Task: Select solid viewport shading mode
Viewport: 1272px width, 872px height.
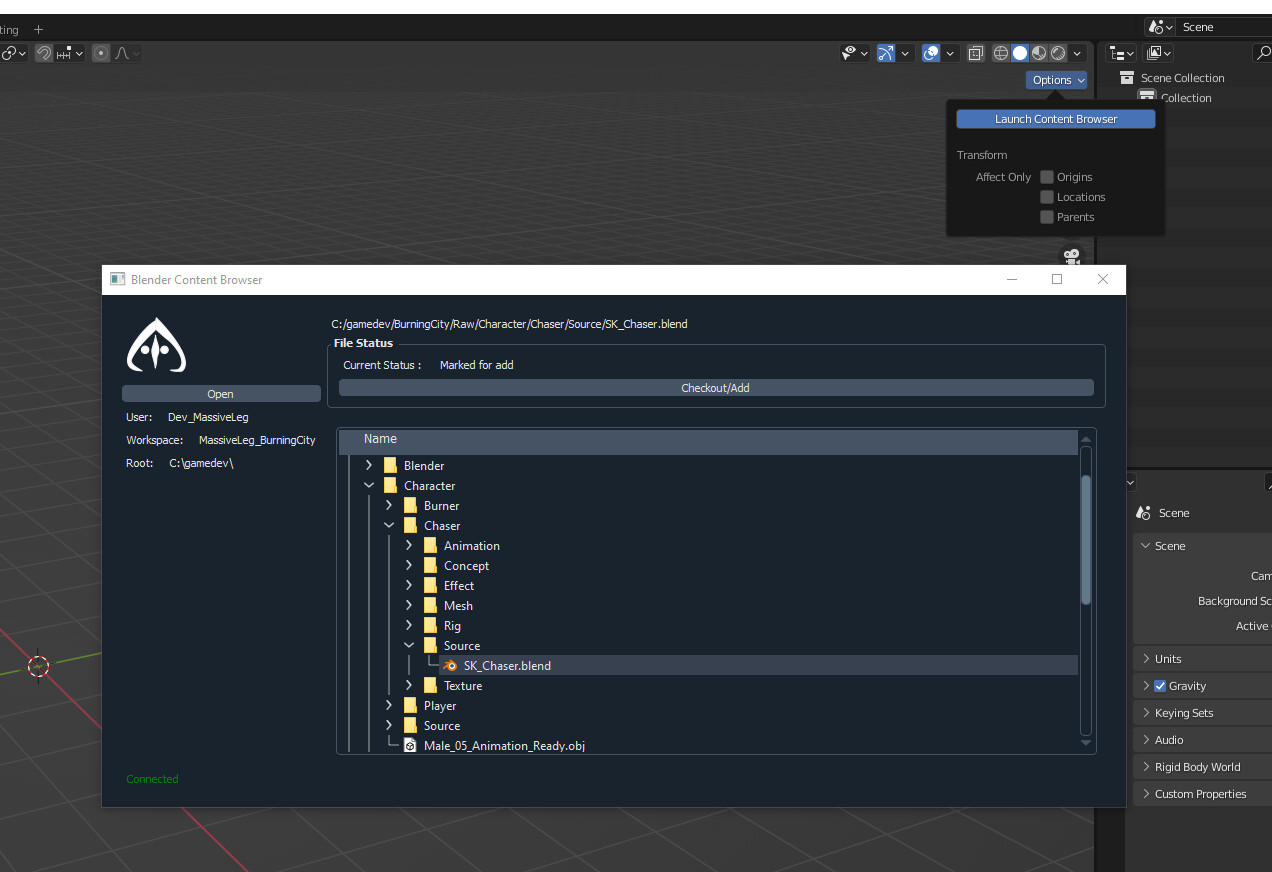Action: point(1019,53)
